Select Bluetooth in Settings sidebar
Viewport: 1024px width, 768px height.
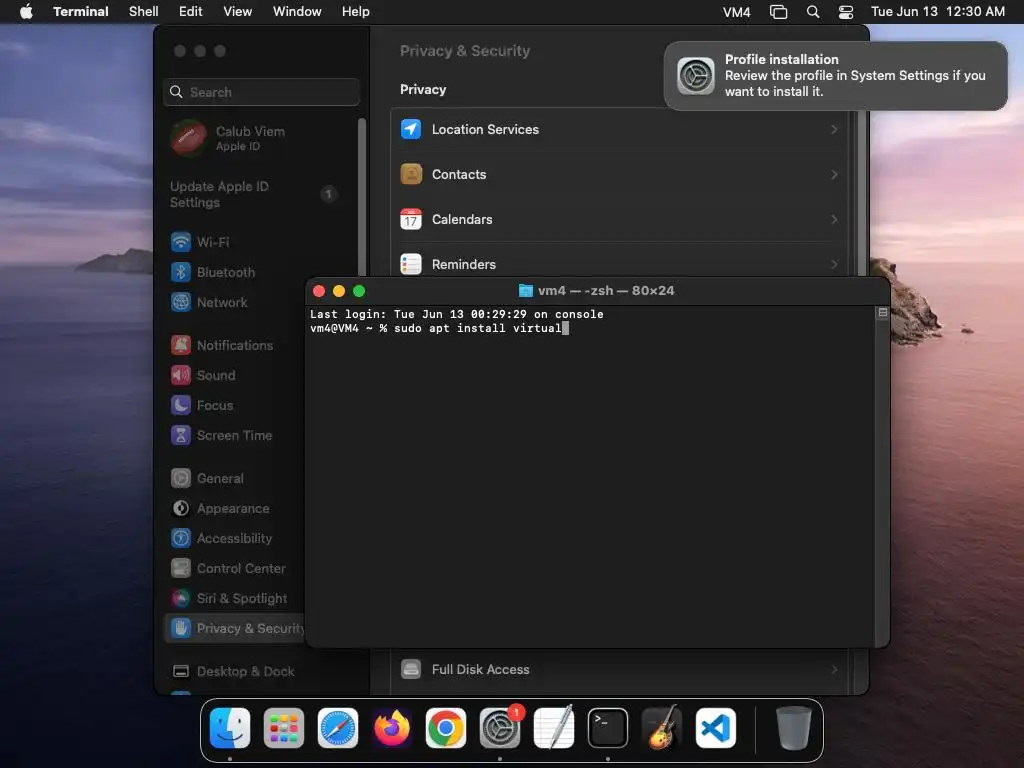(x=226, y=272)
